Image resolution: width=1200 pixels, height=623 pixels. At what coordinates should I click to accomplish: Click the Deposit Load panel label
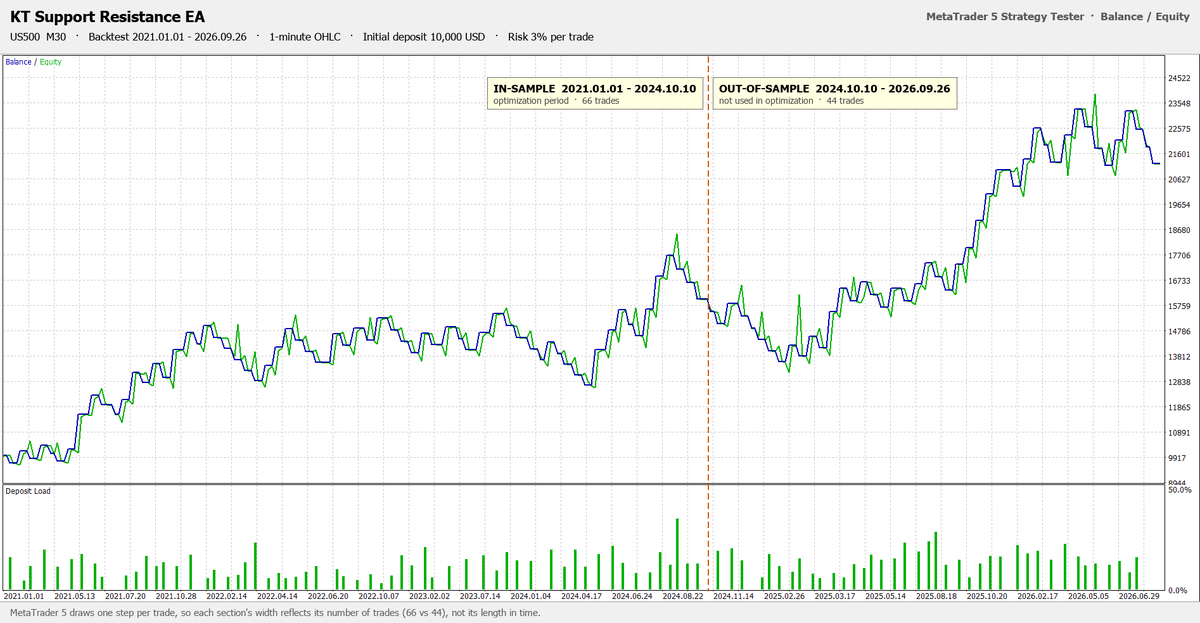tap(28, 491)
